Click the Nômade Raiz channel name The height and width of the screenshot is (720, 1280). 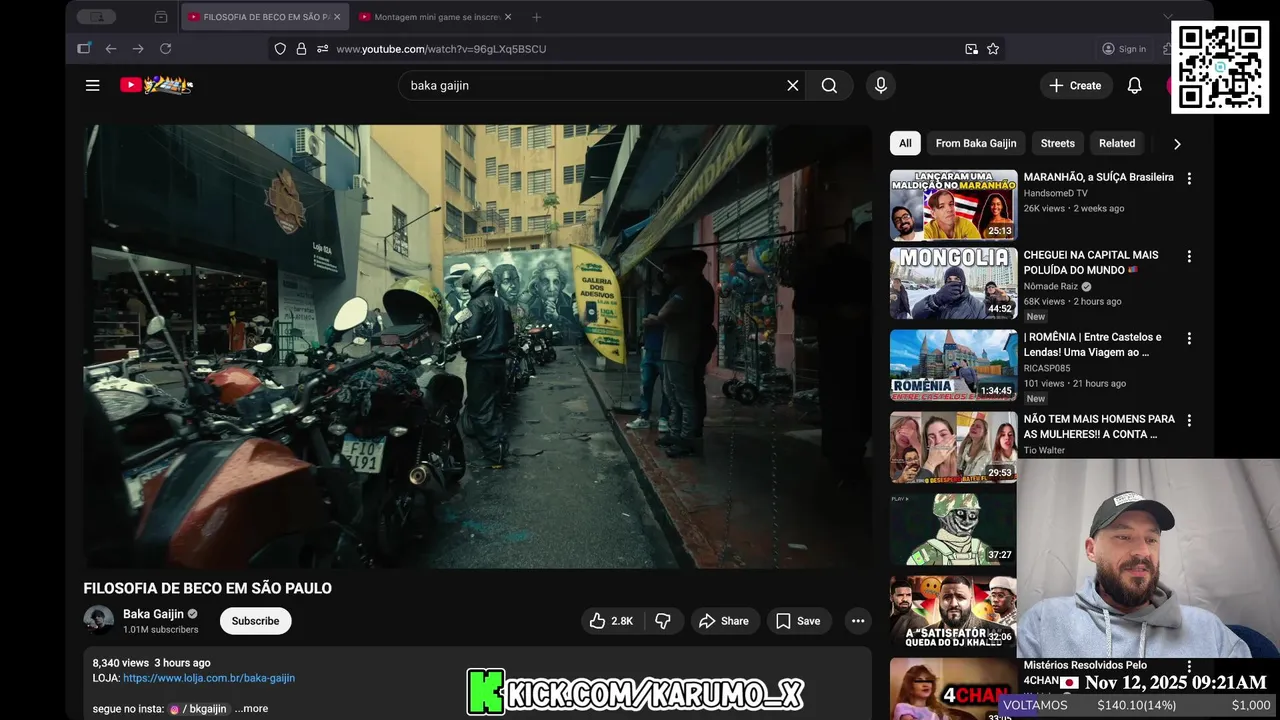pos(1051,286)
